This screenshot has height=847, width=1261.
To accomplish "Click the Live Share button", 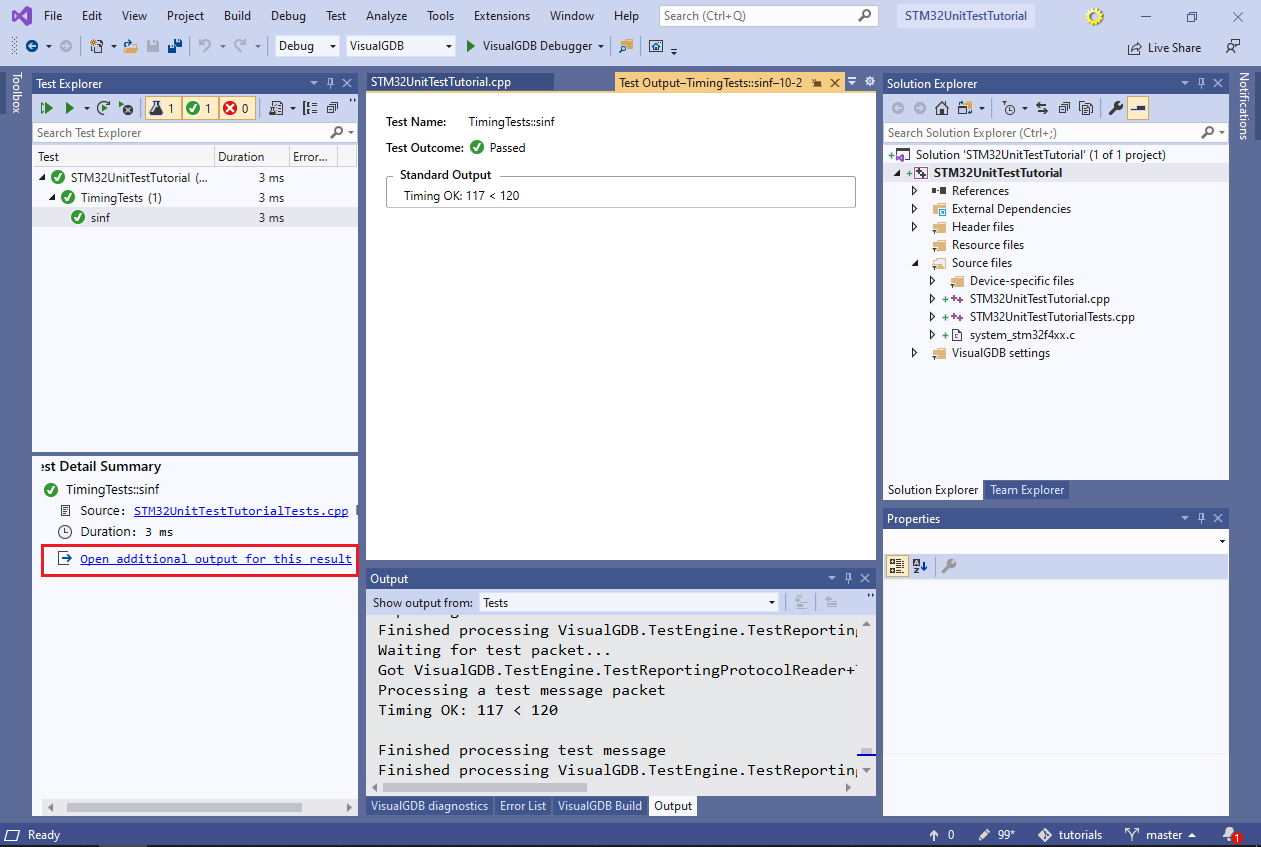I will point(1164,47).
